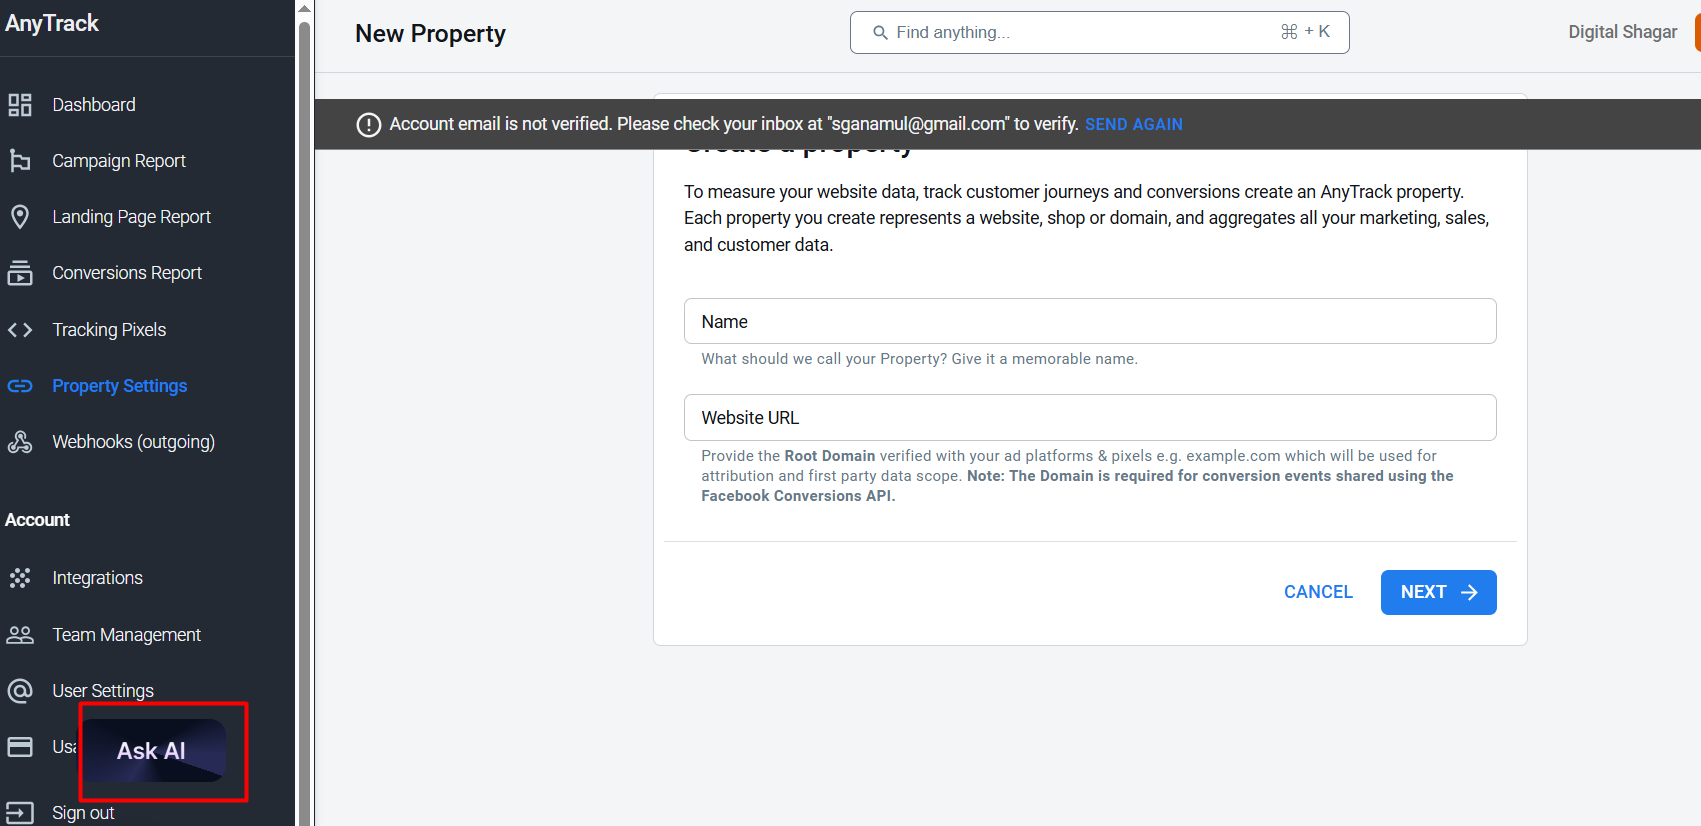Click SEND AGAIN verification link
Viewport: 1701px width, 826px height.
(1133, 124)
